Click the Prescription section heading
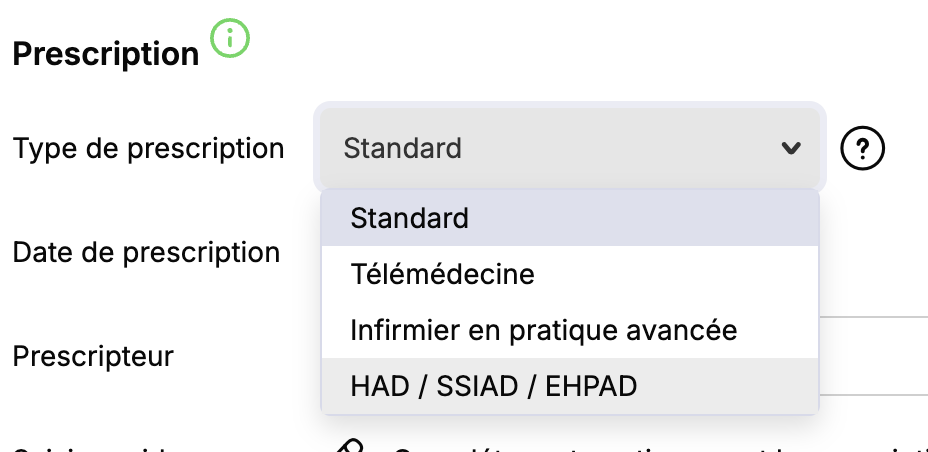This screenshot has height=452, width=928. coord(106,54)
